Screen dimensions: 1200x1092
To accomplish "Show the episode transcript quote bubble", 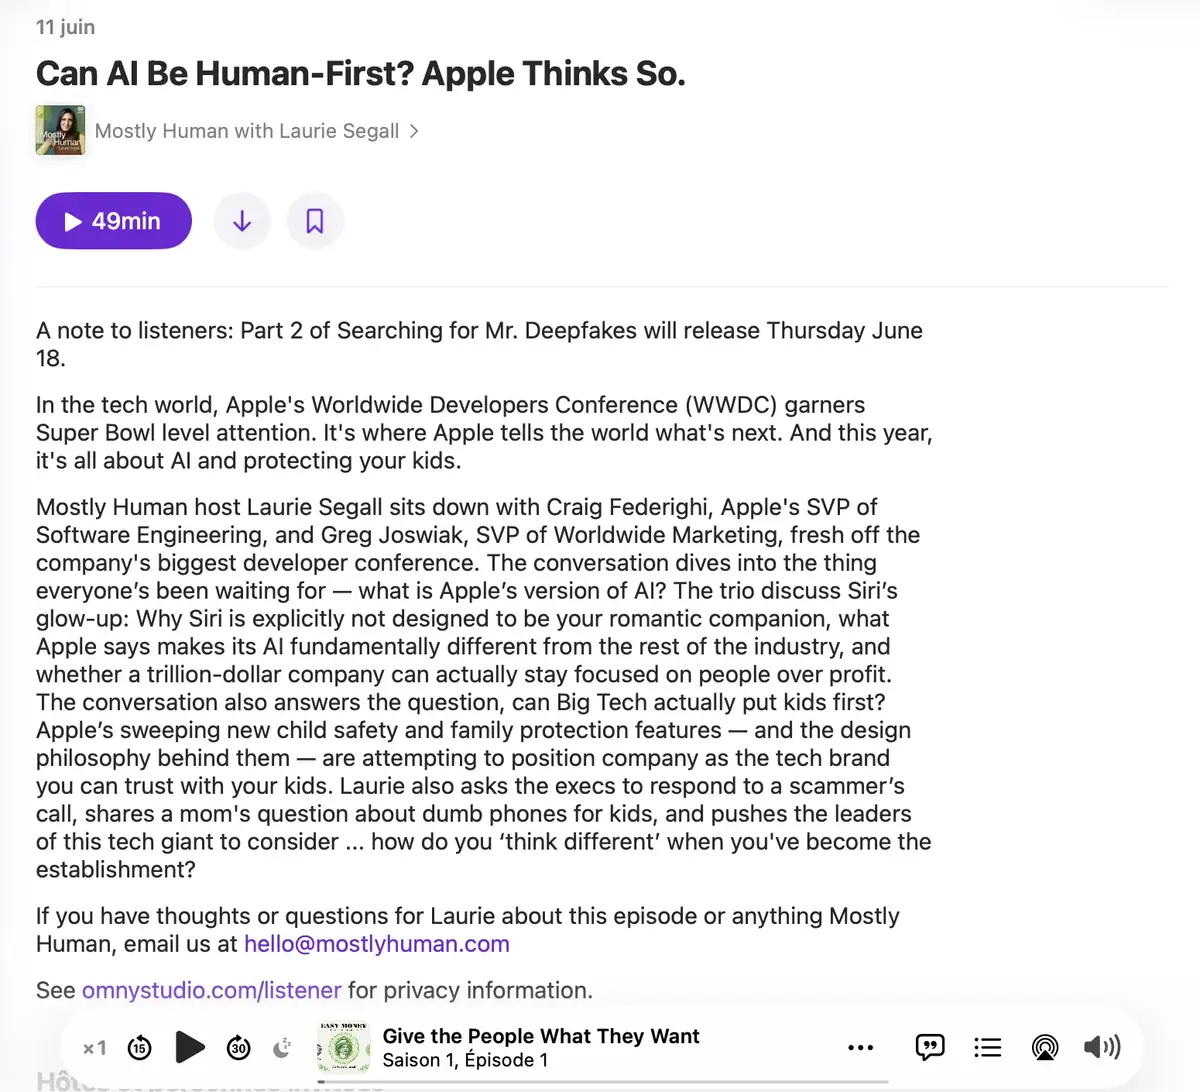I will tap(930, 1047).
